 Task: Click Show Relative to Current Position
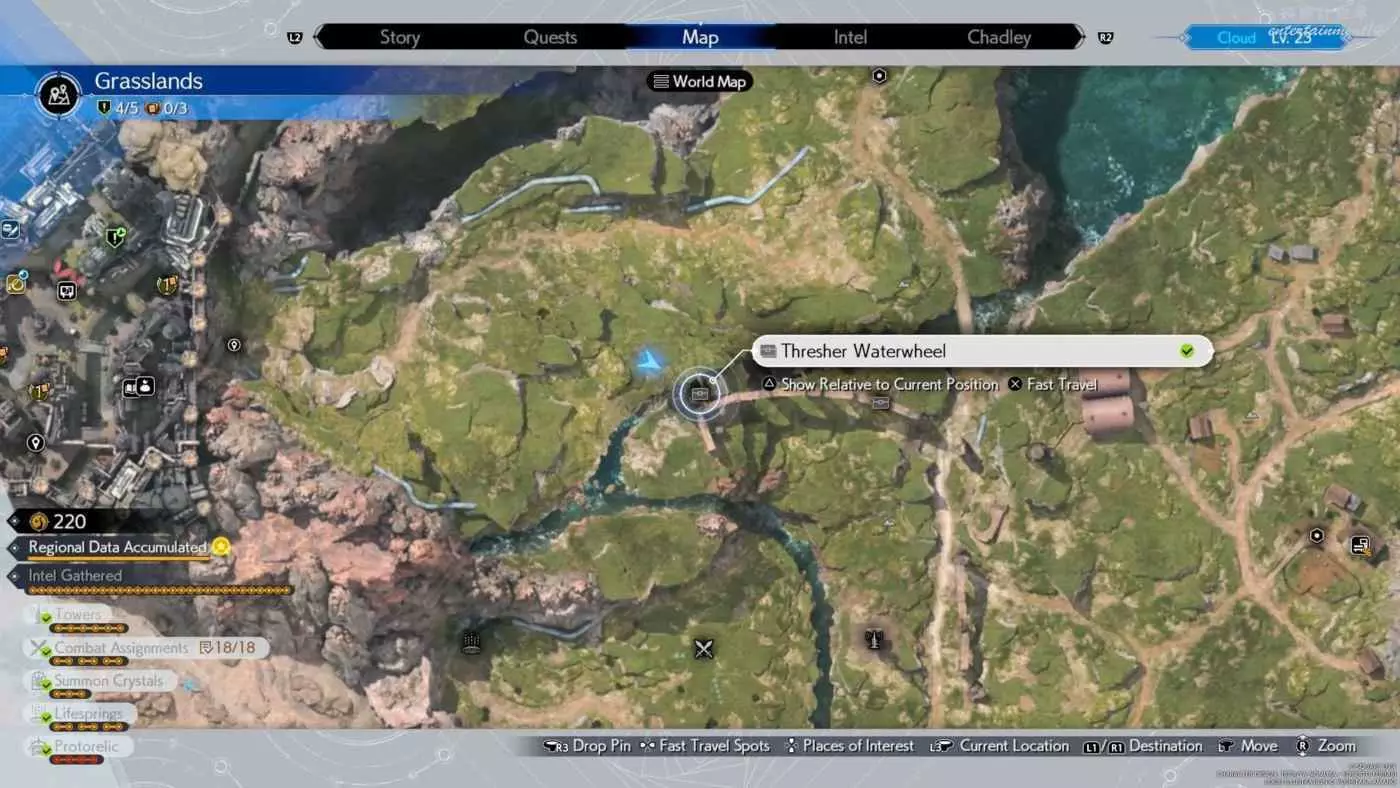(x=889, y=385)
